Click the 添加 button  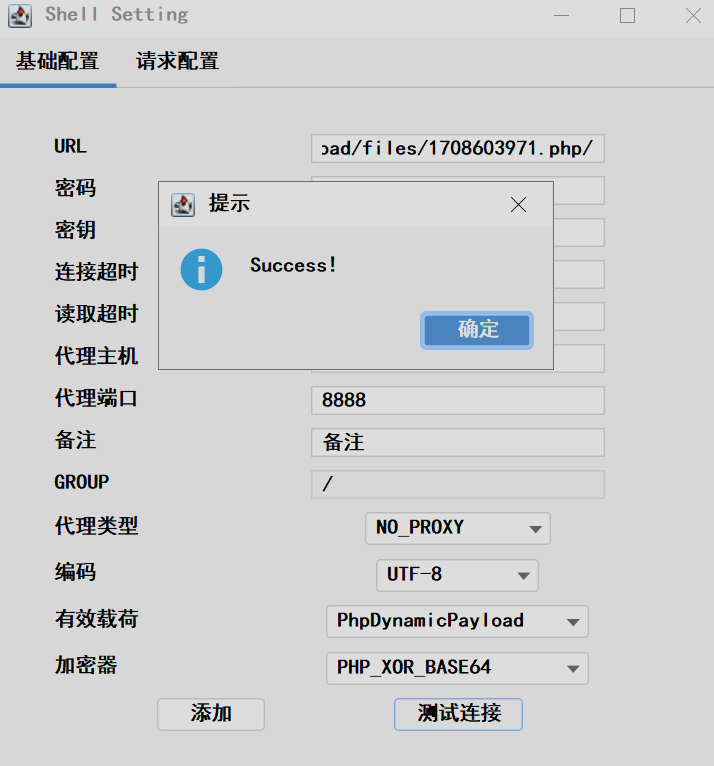click(211, 714)
